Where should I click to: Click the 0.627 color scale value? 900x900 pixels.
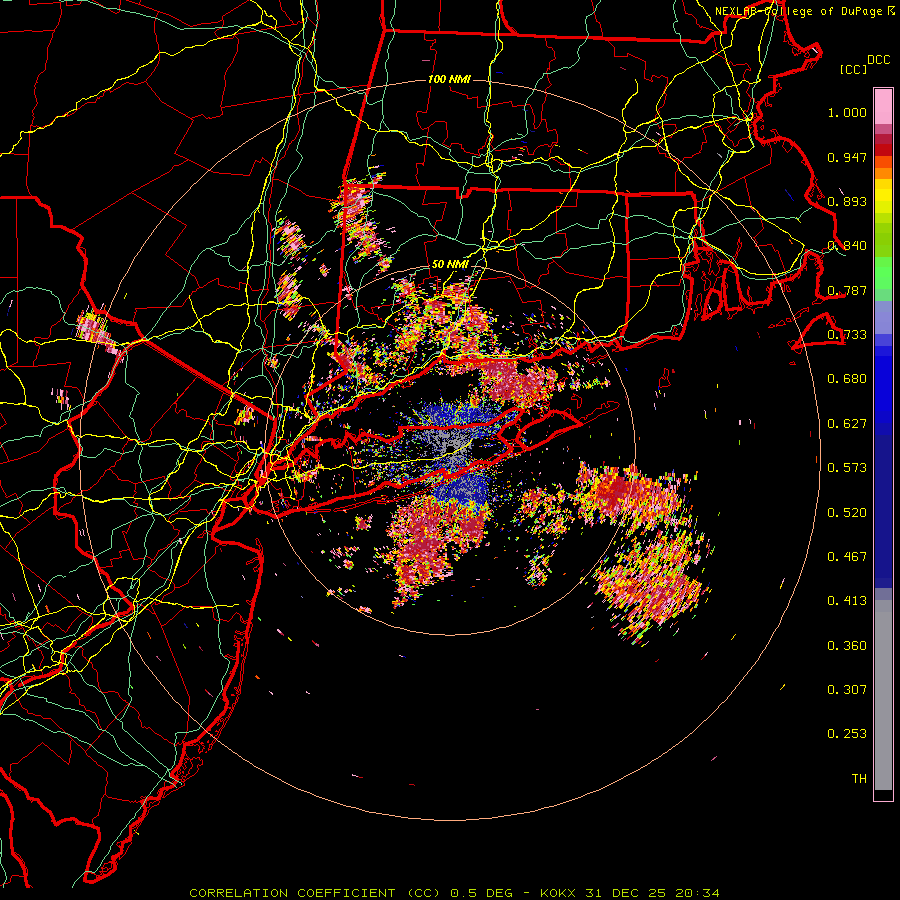pyautogui.click(x=847, y=424)
